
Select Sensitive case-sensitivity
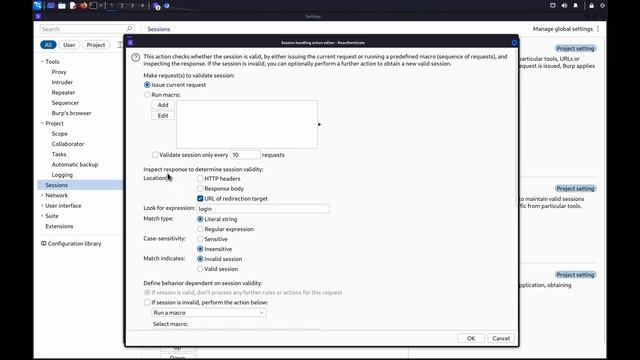200,239
